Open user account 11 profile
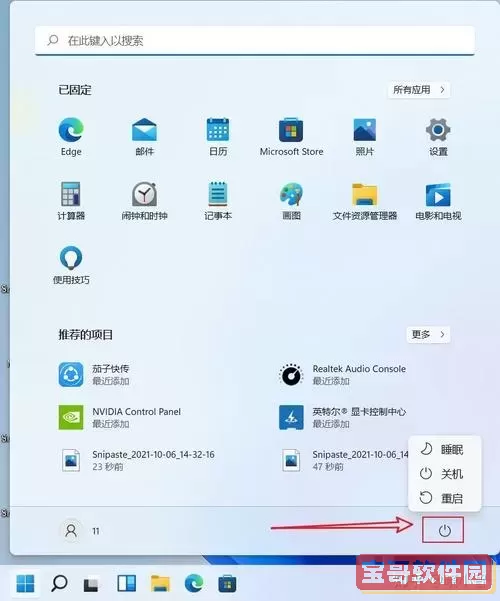500x601 pixels. pyautogui.click(x=81, y=531)
